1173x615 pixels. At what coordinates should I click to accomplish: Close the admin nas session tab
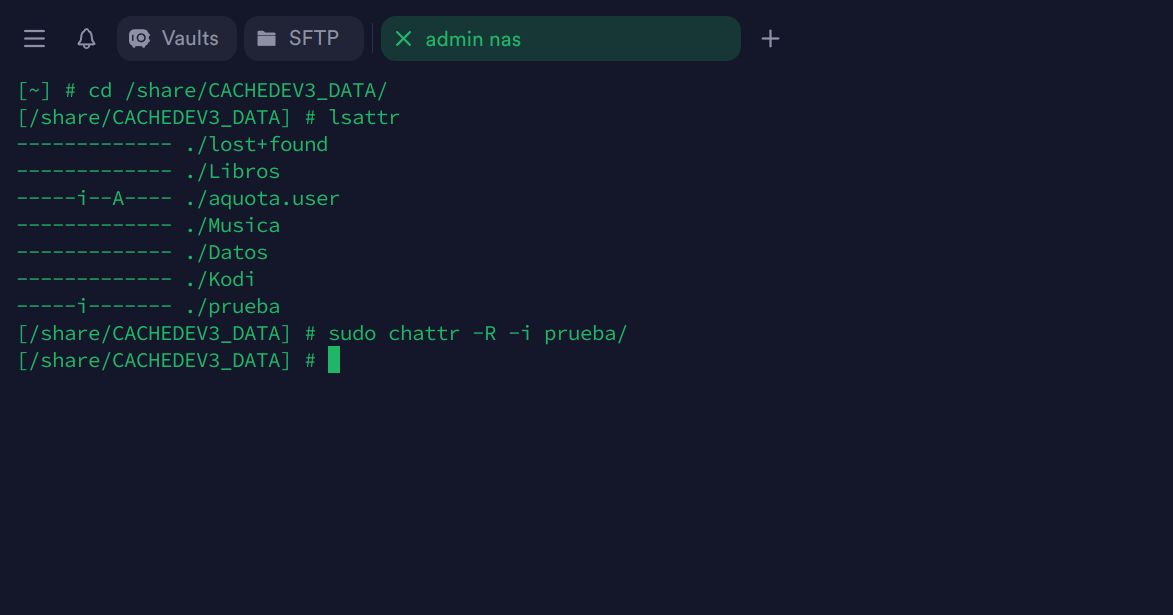coord(403,39)
